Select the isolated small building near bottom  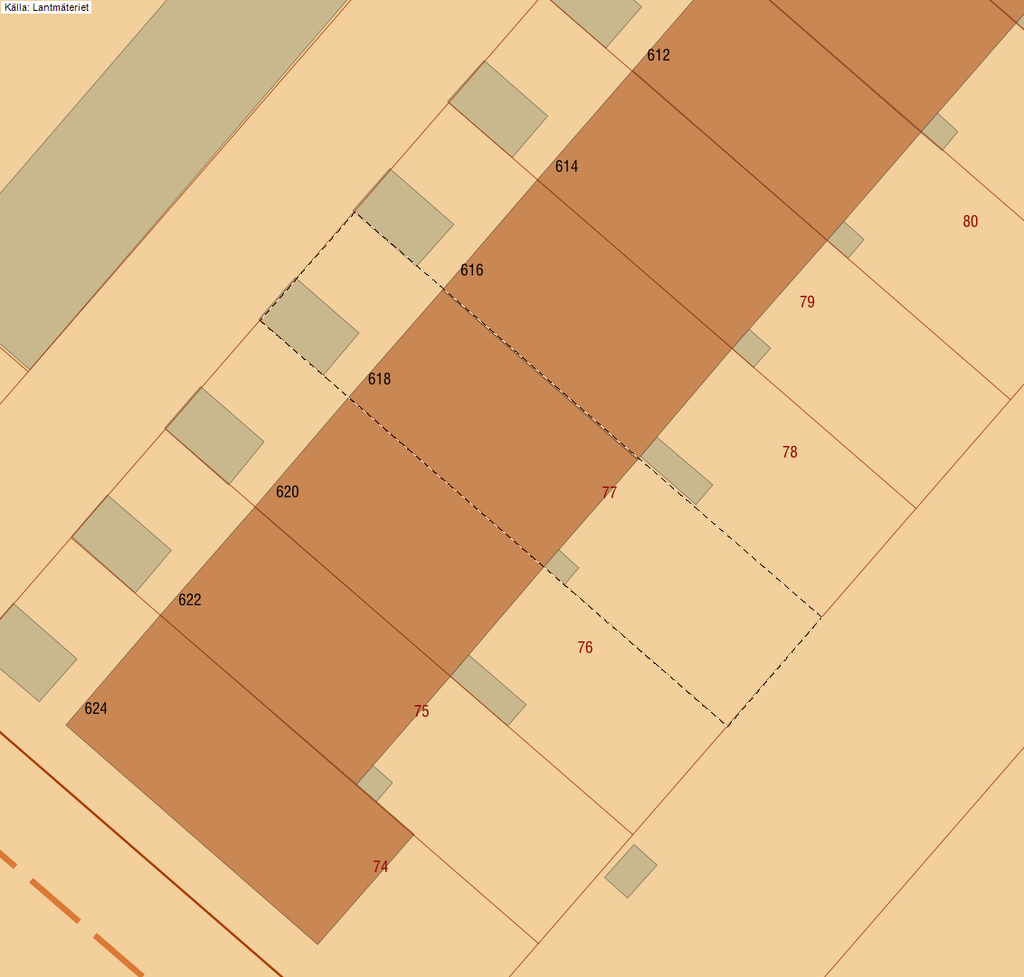coord(630,871)
